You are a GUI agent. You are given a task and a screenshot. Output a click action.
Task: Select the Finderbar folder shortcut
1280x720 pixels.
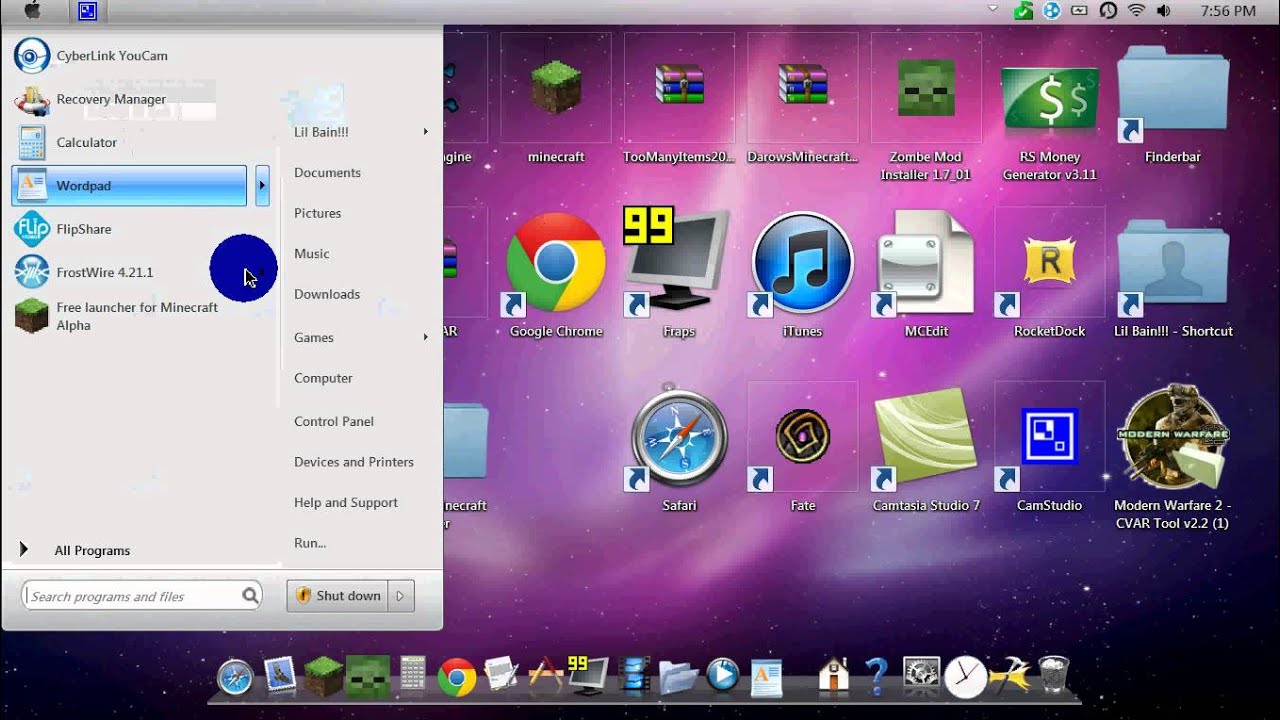[1173, 103]
